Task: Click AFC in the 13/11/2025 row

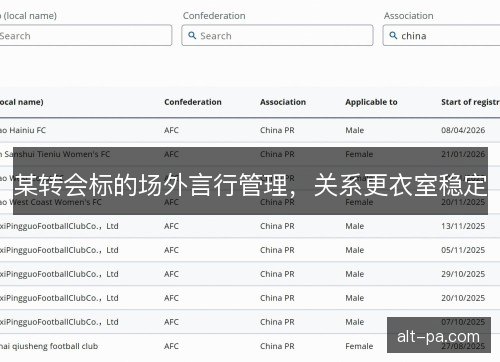Action: [x=171, y=226]
